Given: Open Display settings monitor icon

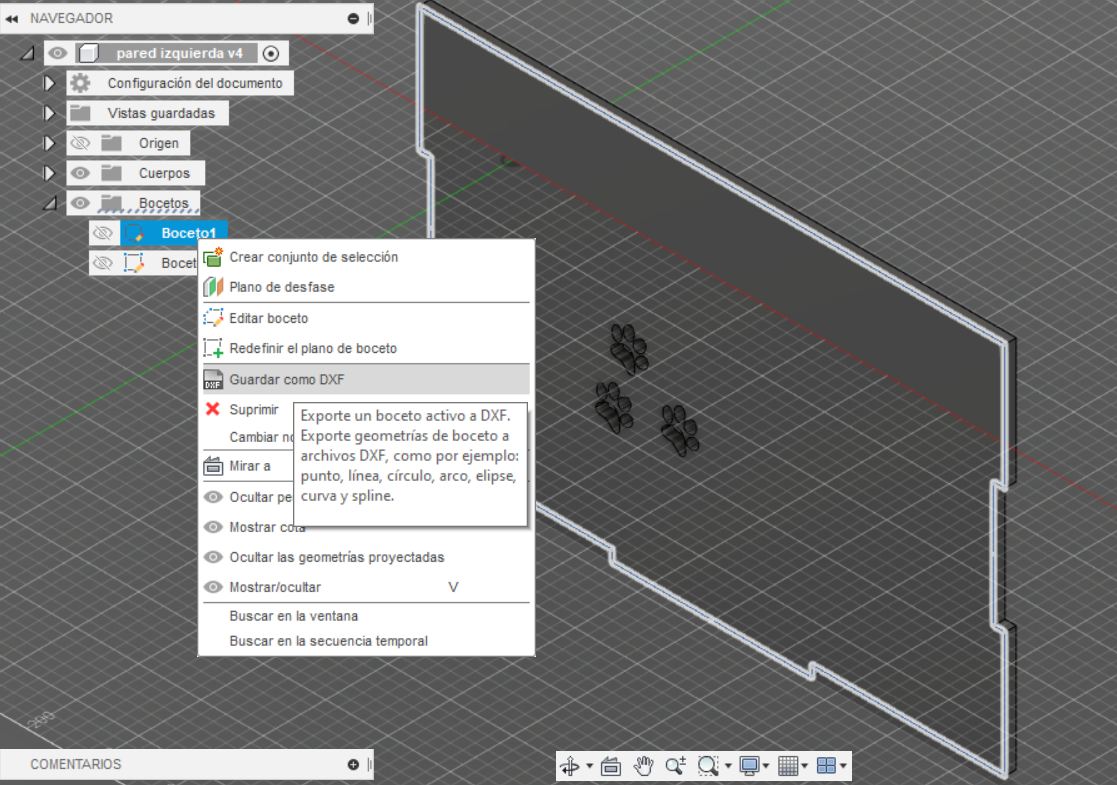Looking at the screenshot, I should click(749, 766).
